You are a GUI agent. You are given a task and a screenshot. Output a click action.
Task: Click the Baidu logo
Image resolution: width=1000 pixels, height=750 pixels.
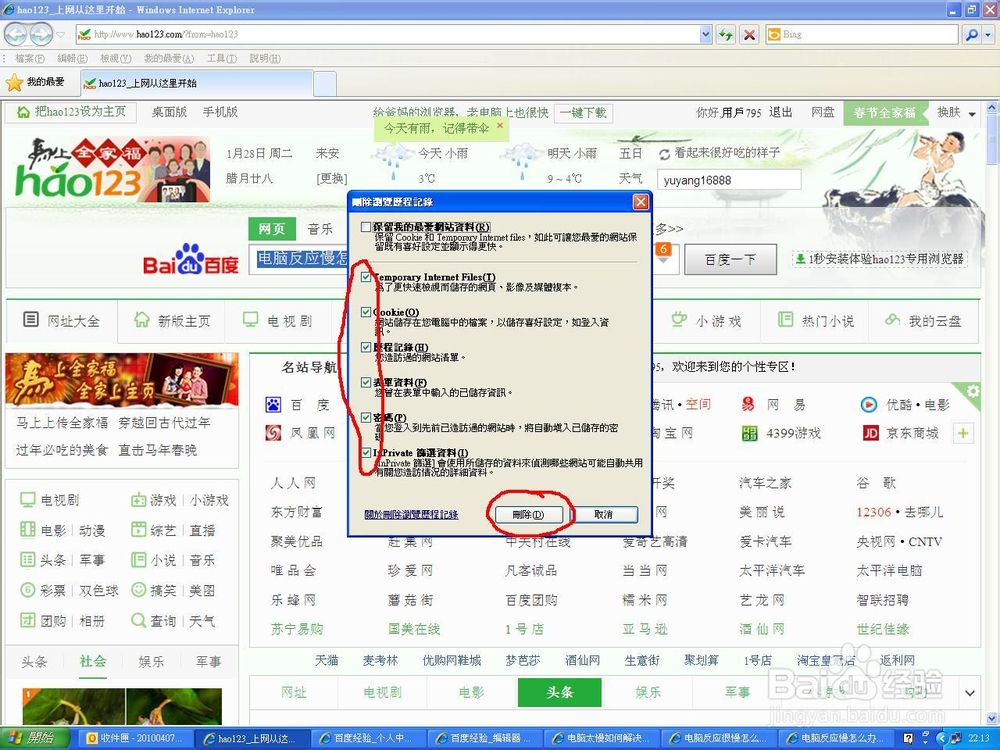point(191,260)
